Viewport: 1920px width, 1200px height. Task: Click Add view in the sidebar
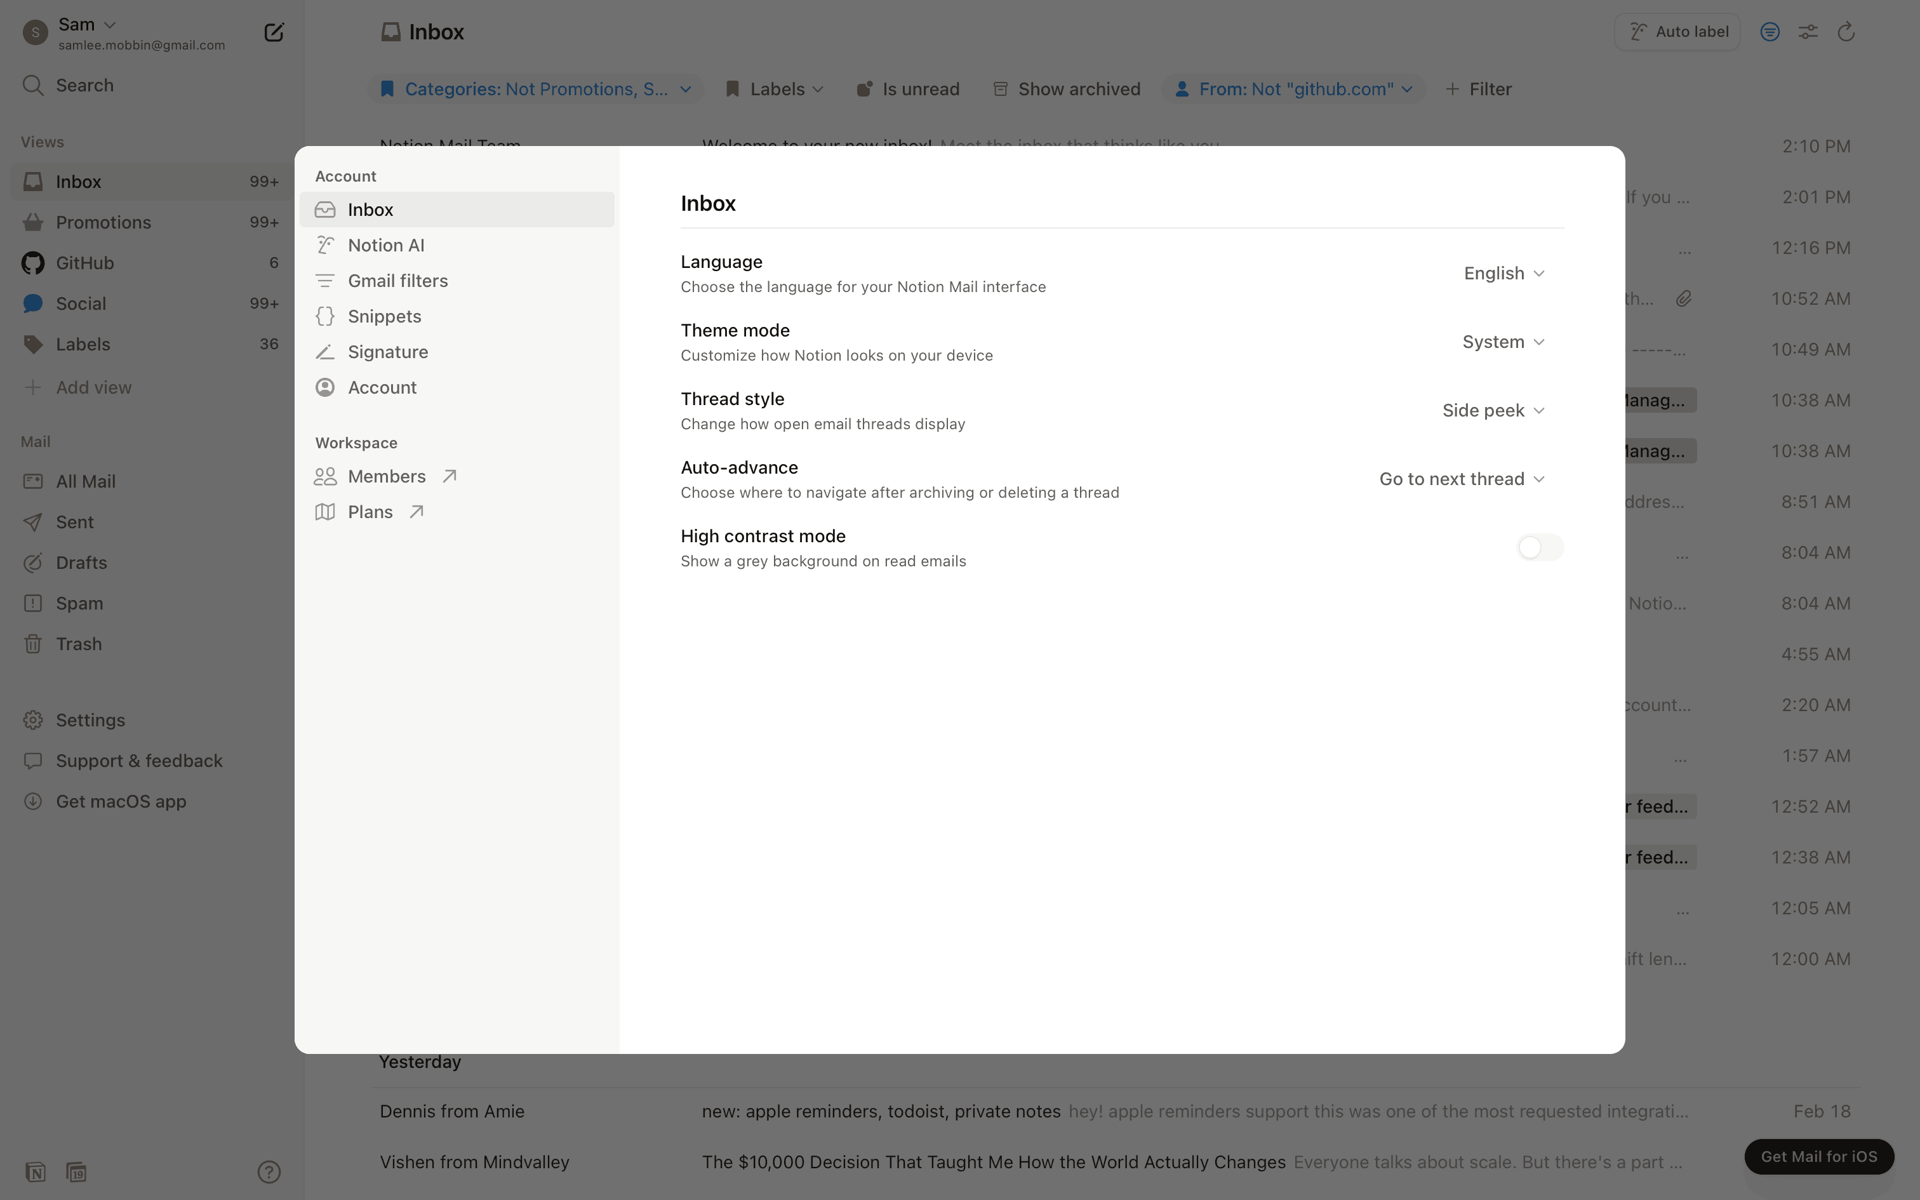tap(152, 387)
